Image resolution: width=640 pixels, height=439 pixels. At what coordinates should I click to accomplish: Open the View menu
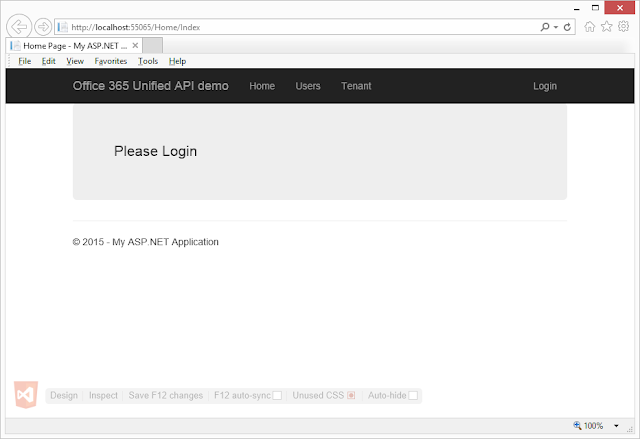(75, 61)
